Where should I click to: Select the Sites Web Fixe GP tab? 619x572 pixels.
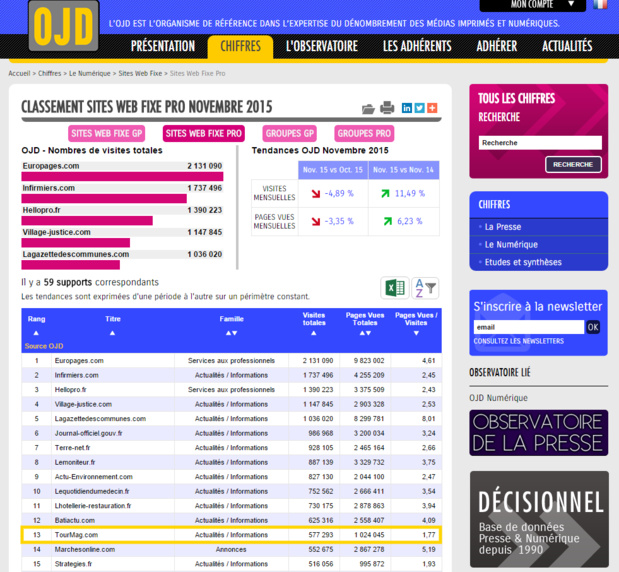107,133
